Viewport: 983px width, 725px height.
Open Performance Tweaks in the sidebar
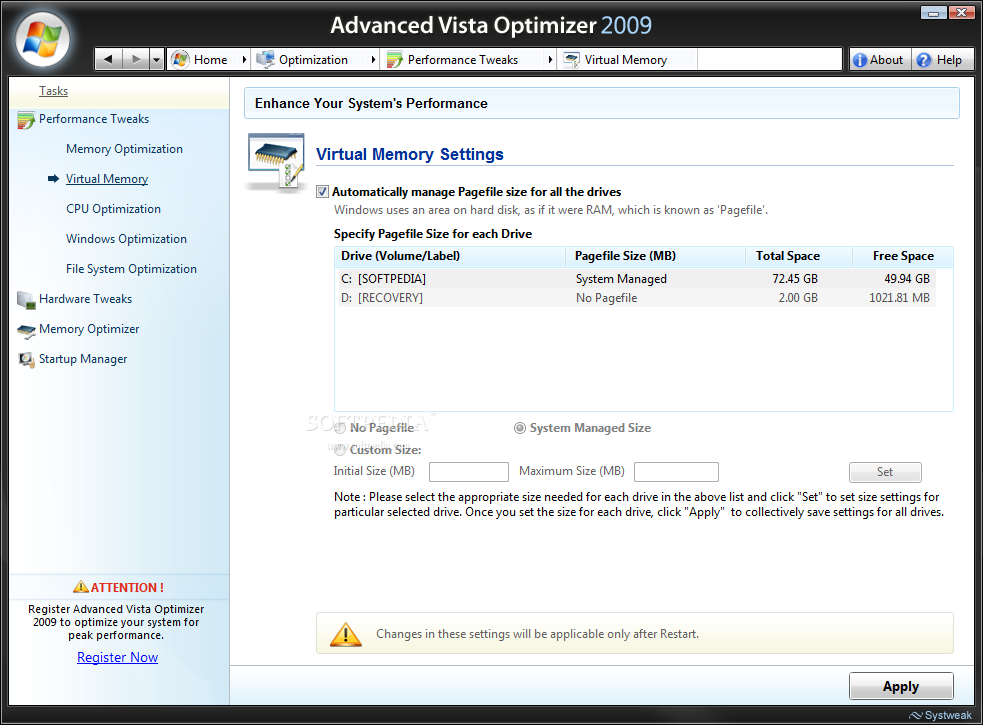[94, 119]
